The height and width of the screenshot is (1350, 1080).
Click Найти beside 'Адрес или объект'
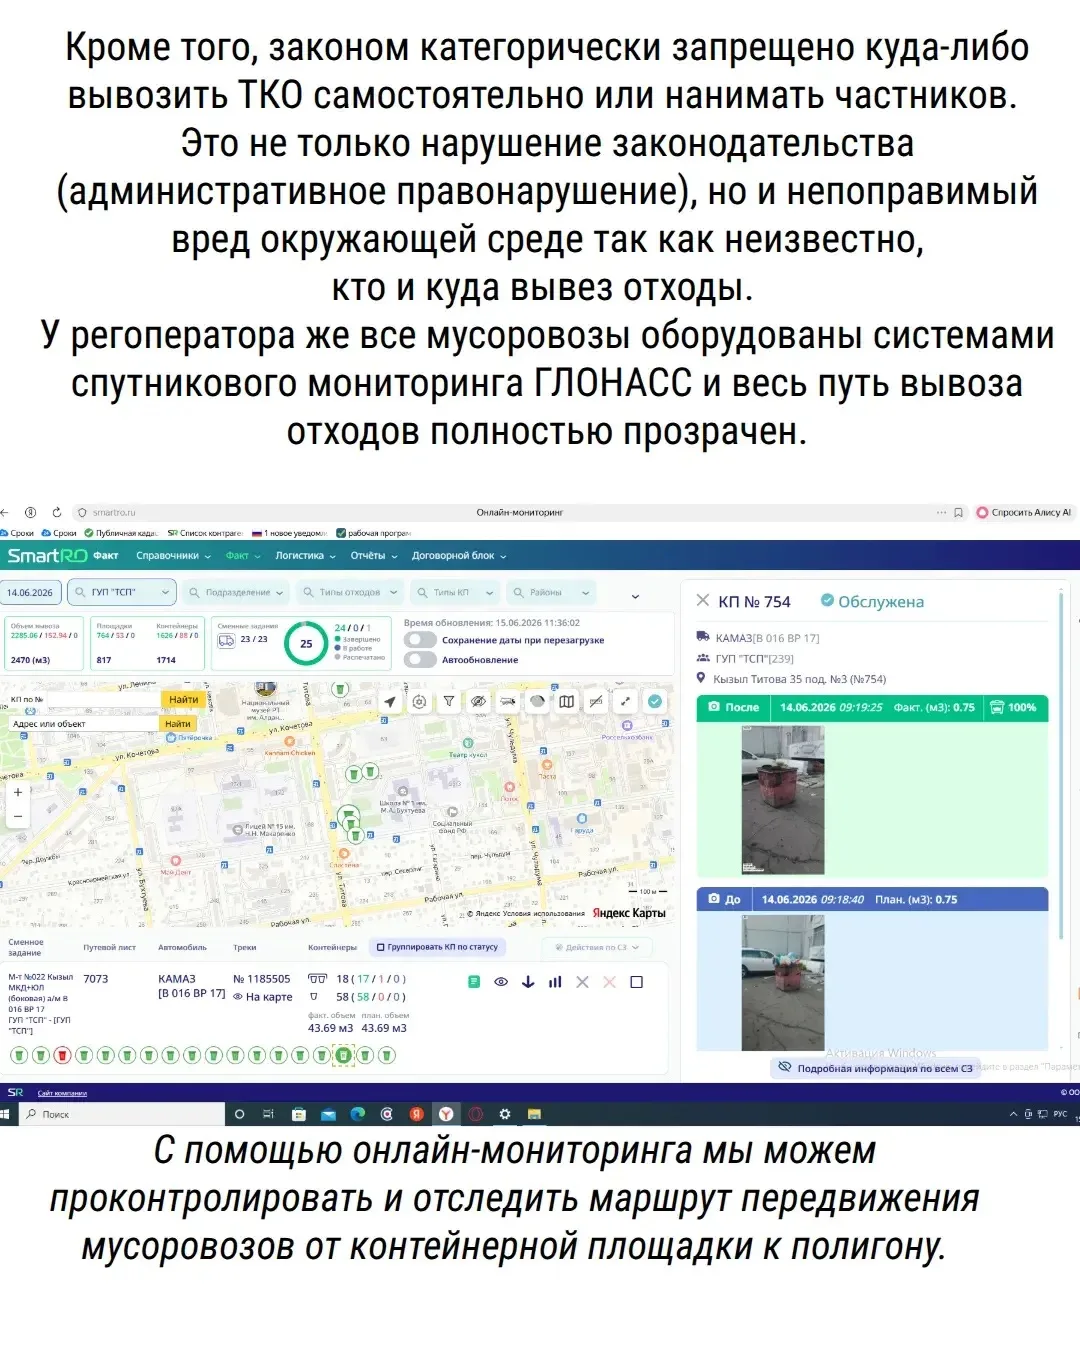coord(177,723)
